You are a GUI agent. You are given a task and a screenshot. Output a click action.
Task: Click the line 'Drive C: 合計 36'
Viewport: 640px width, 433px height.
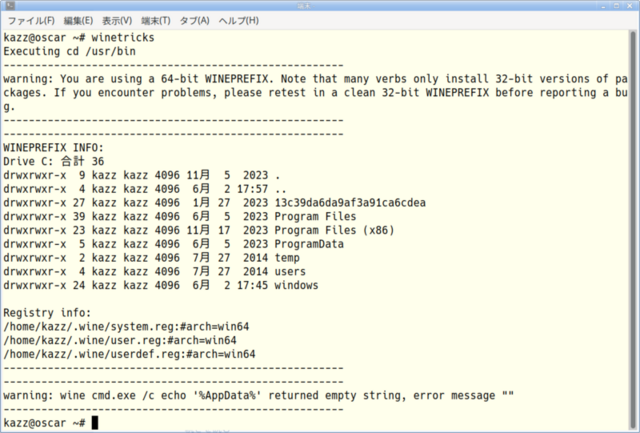(x=53, y=162)
